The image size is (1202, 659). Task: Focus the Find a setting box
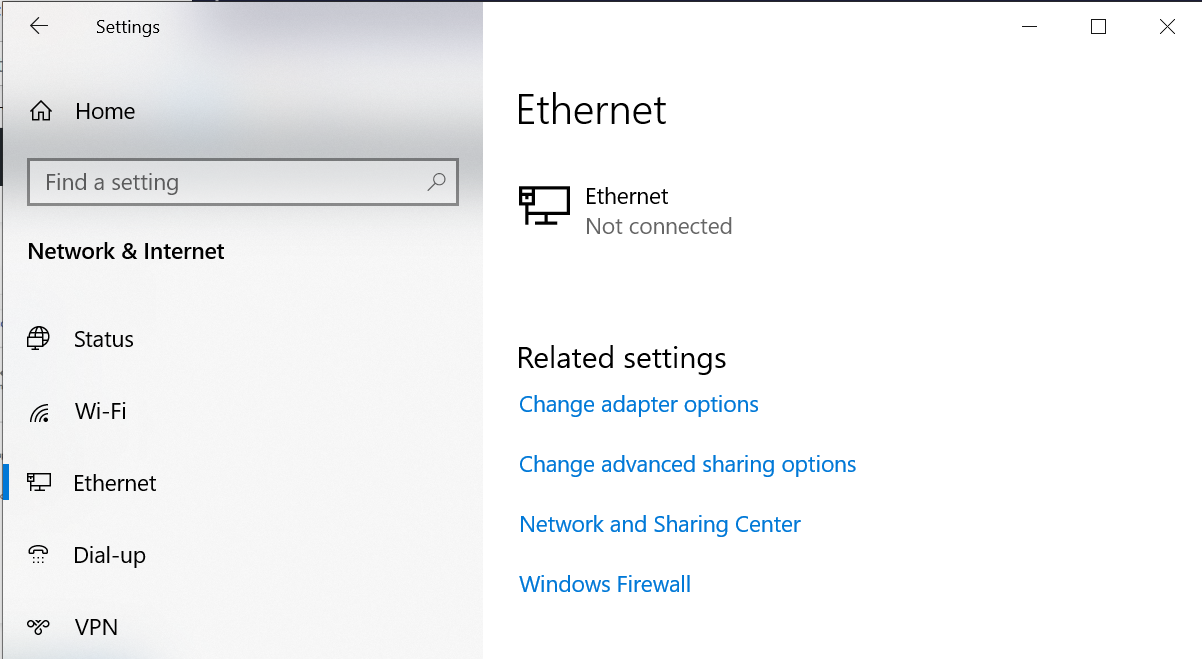[x=230, y=182]
